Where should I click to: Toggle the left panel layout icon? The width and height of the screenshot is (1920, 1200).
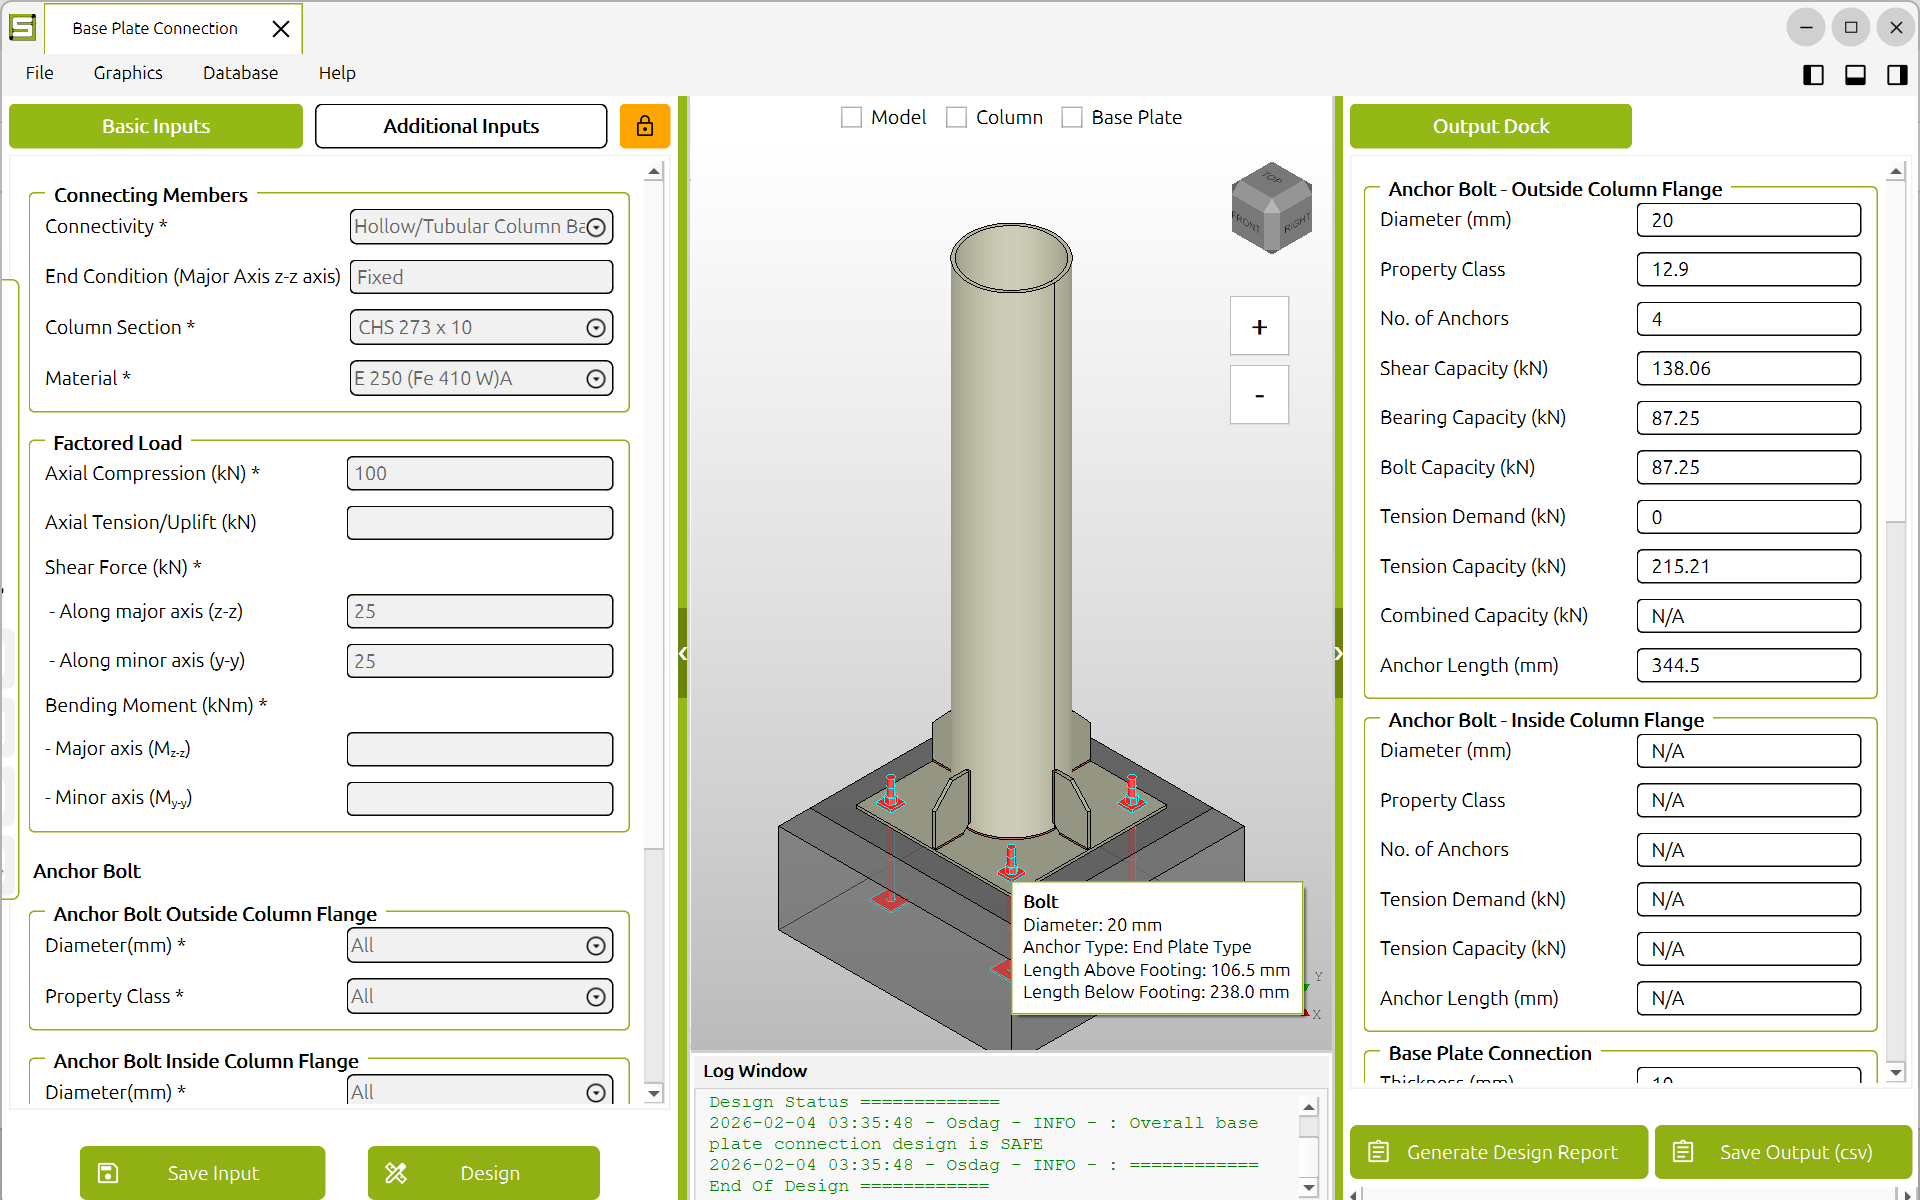click(1813, 75)
